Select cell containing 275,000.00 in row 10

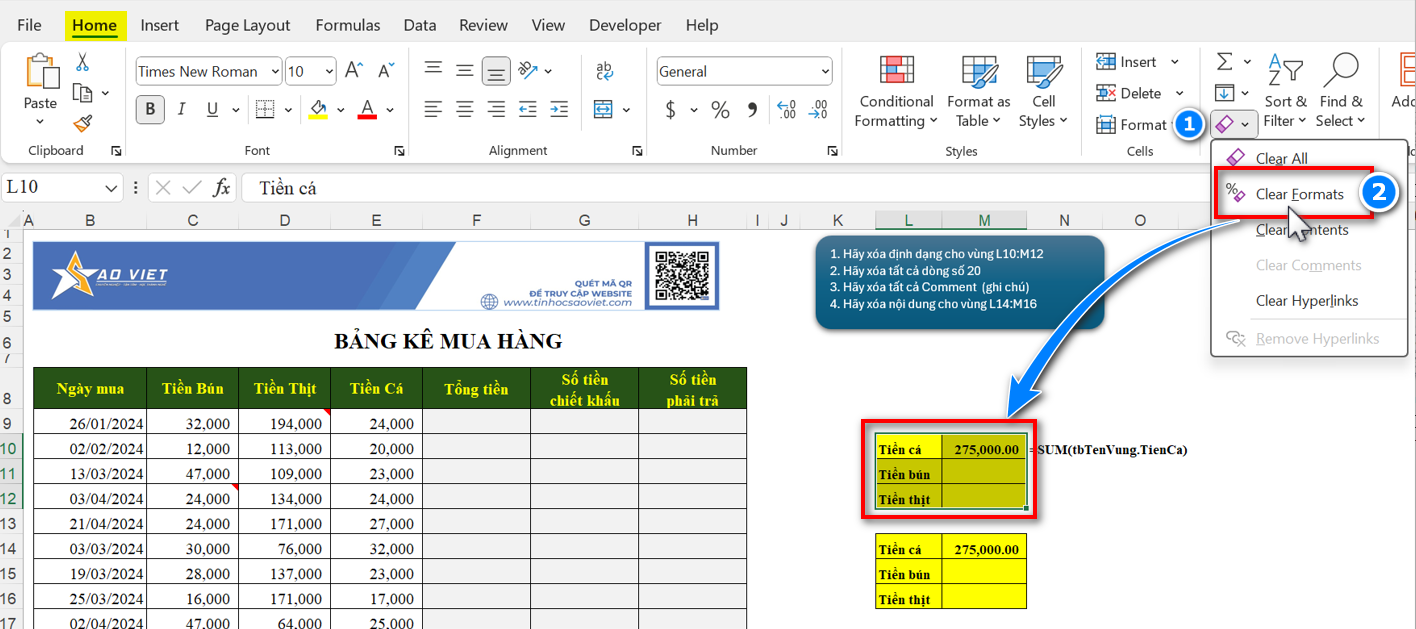984,449
